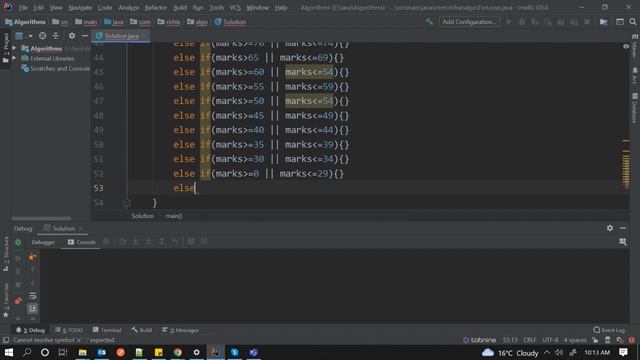The height and width of the screenshot is (360, 640).
Task: Open the Project view dropdown arrow
Action: (30, 36)
